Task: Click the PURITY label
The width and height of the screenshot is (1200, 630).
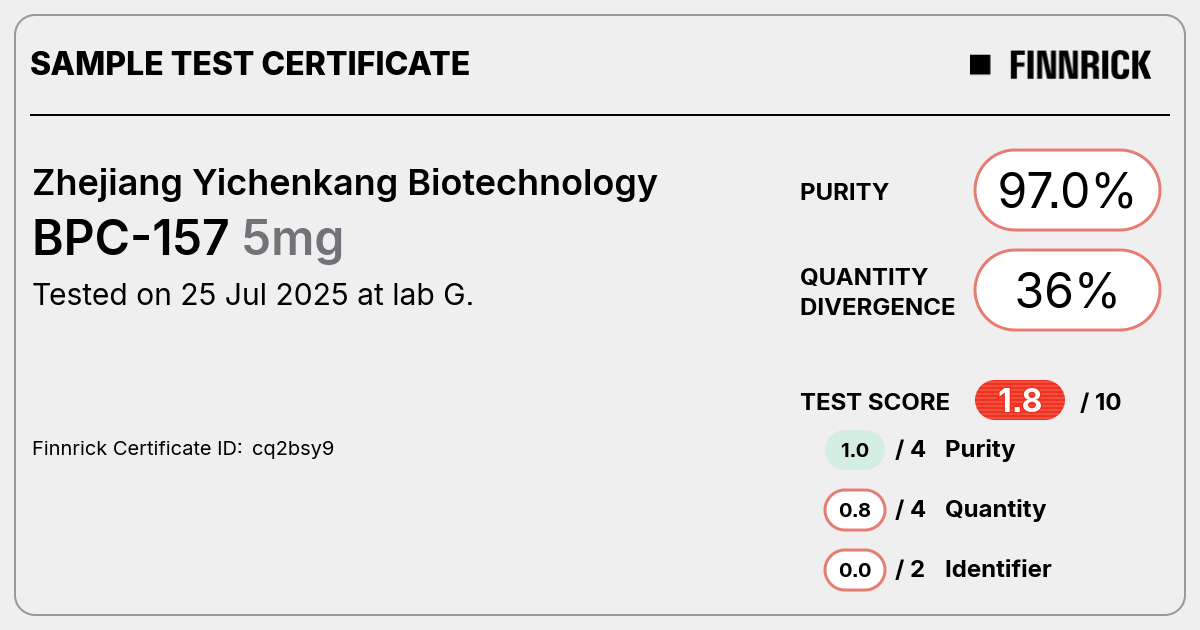Action: pos(844,192)
